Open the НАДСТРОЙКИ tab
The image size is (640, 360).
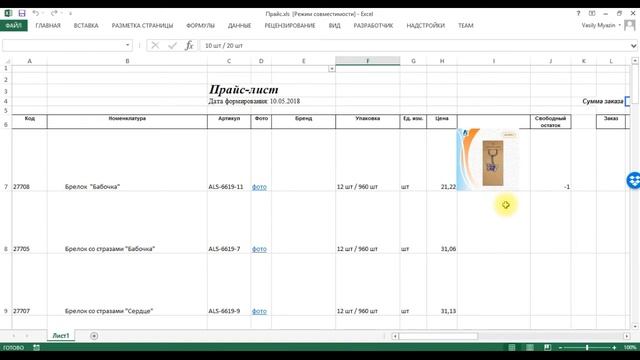click(x=425, y=25)
